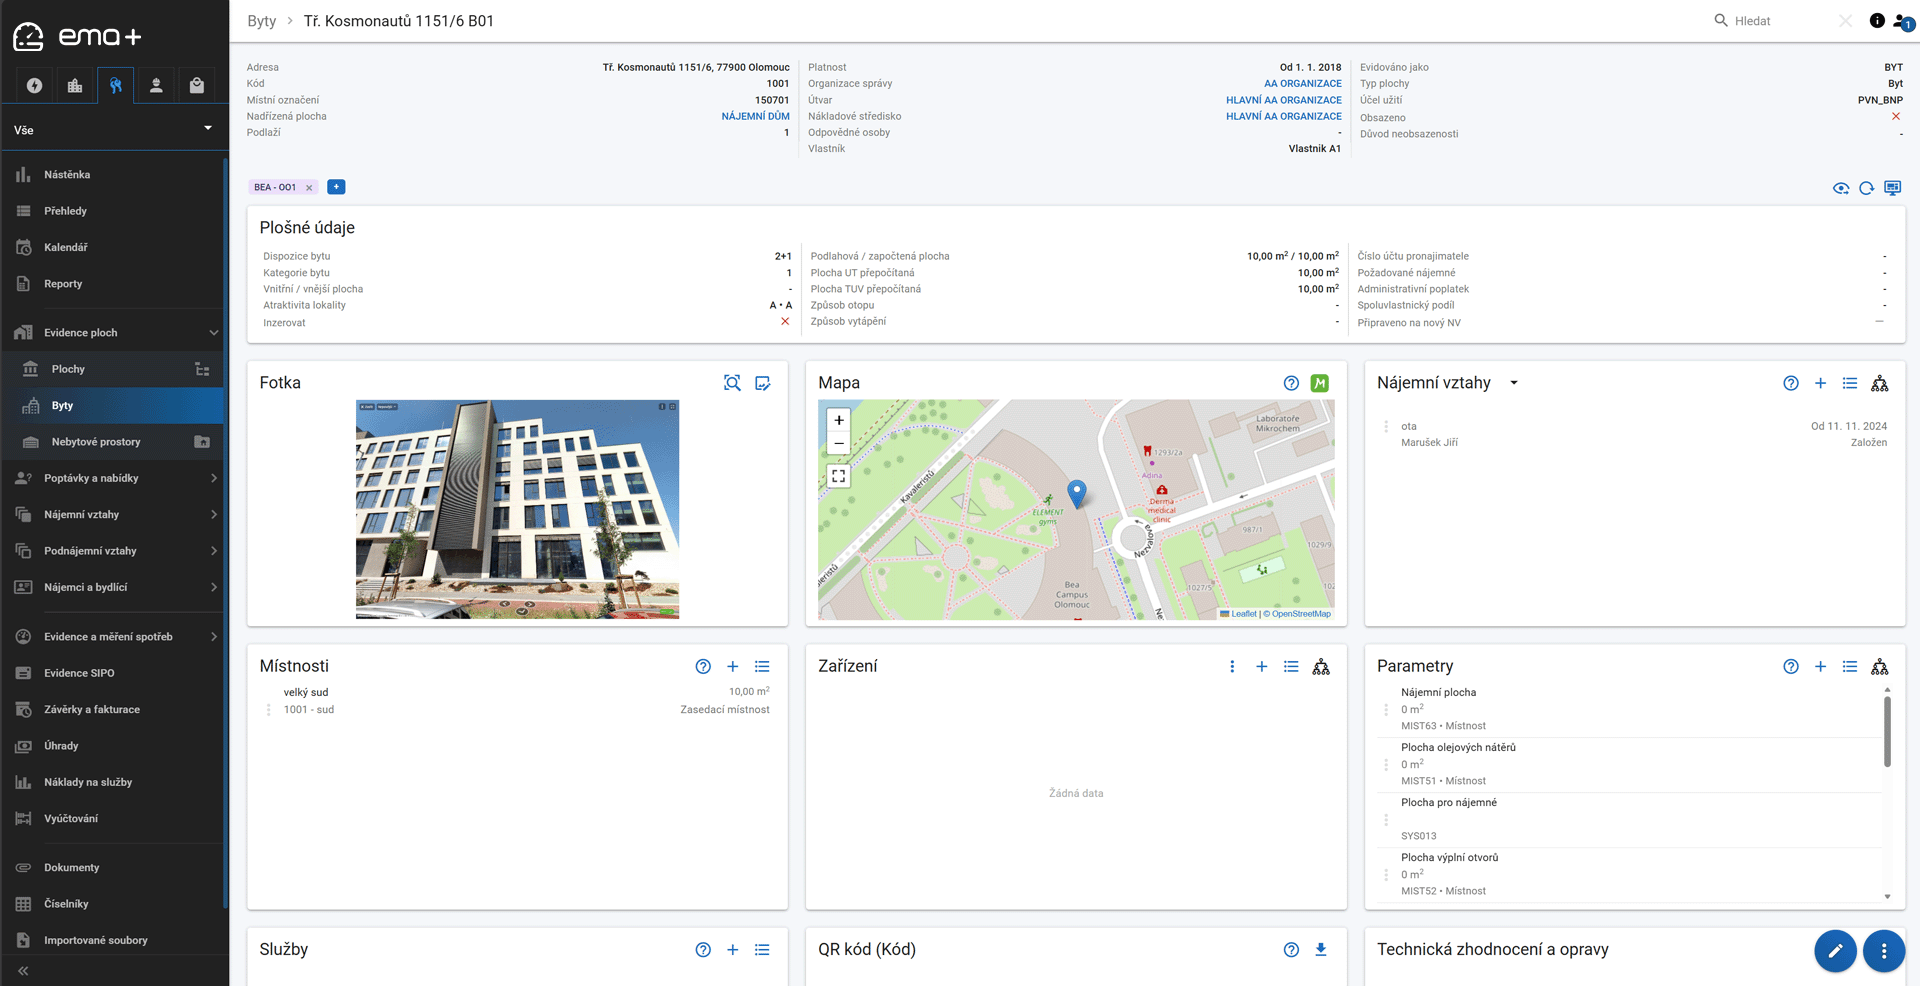This screenshot has width=1920, height=986.
Task: Open the NÁJEMNÍ DŮM parent area link
Action: 755,116
